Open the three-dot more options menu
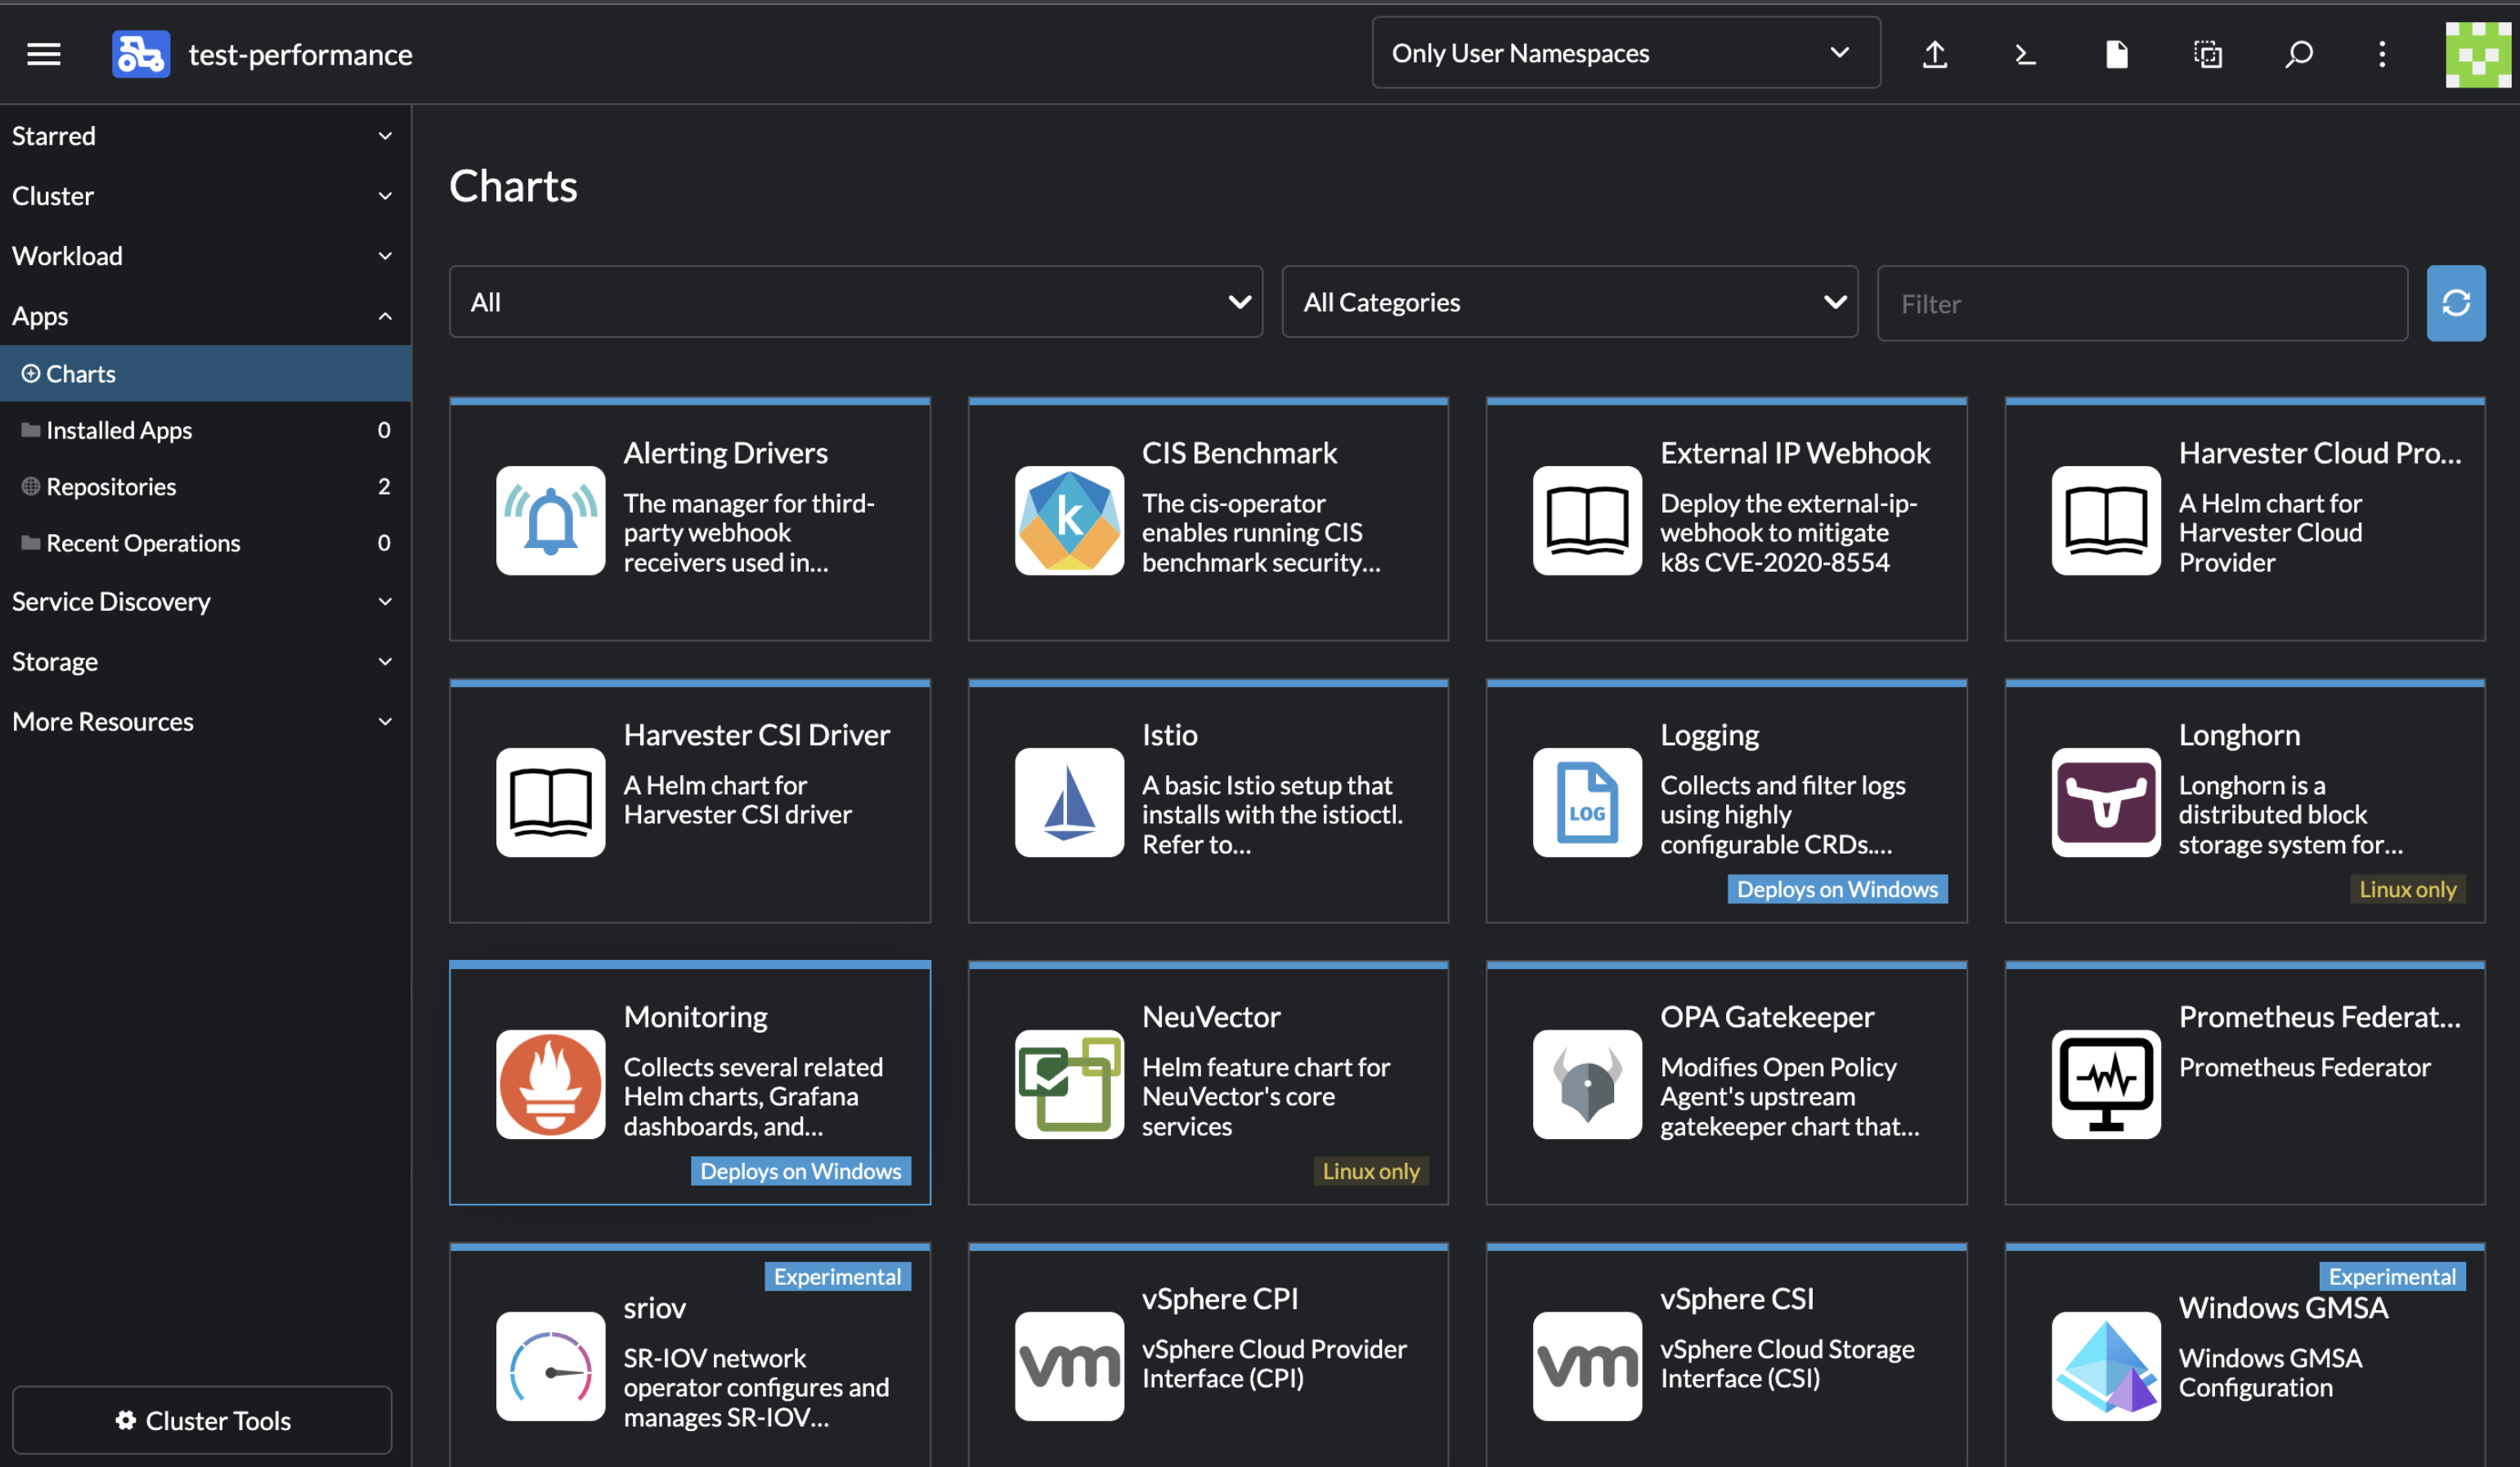This screenshot has height=1467, width=2520. point(2382,54)
